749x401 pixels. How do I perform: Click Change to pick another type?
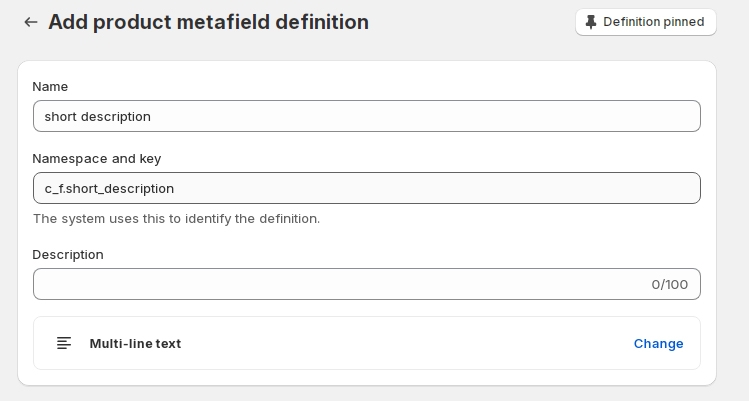658,343
